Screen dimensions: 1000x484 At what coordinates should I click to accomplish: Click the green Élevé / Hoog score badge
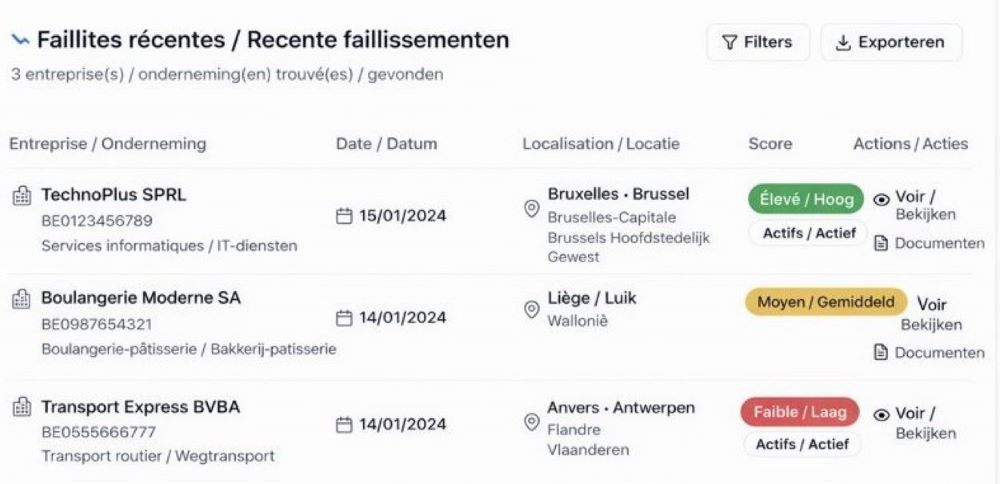[806, 199]
